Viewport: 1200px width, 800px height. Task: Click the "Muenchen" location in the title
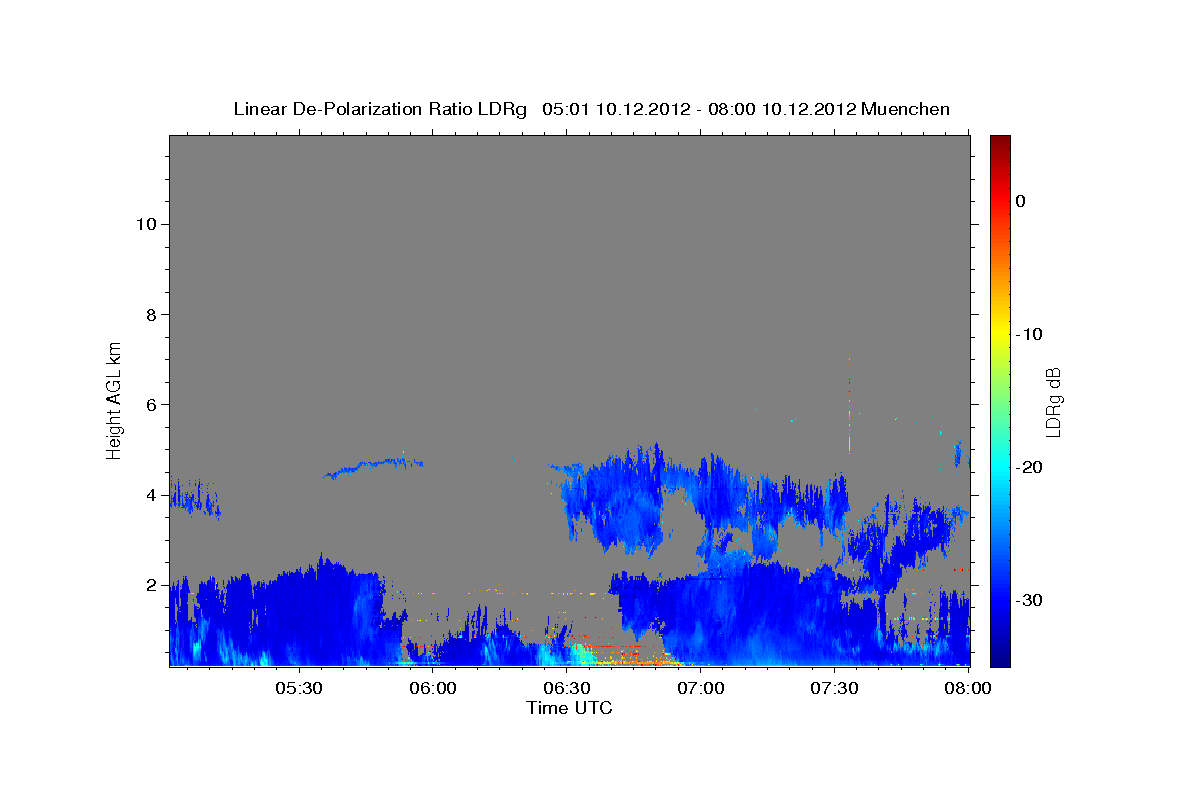click(906, 109)
